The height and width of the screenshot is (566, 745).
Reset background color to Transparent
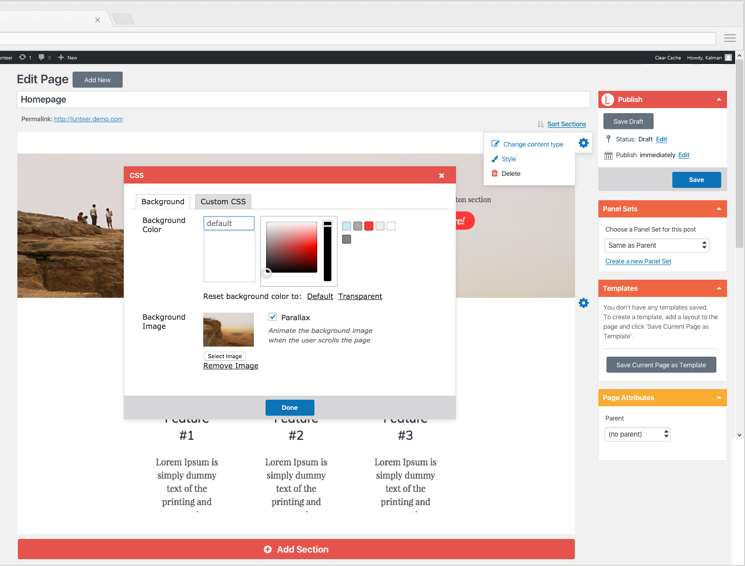click(360, 296)
